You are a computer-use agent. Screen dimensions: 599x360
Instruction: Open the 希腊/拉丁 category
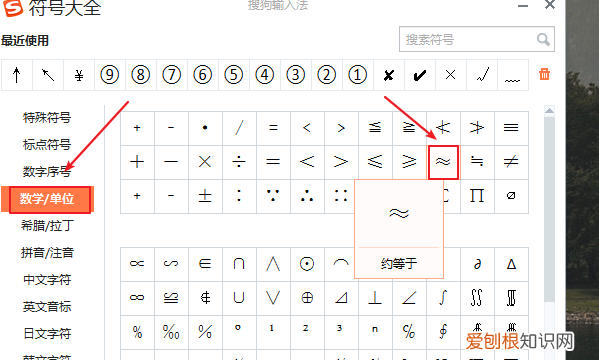point(47,226)
